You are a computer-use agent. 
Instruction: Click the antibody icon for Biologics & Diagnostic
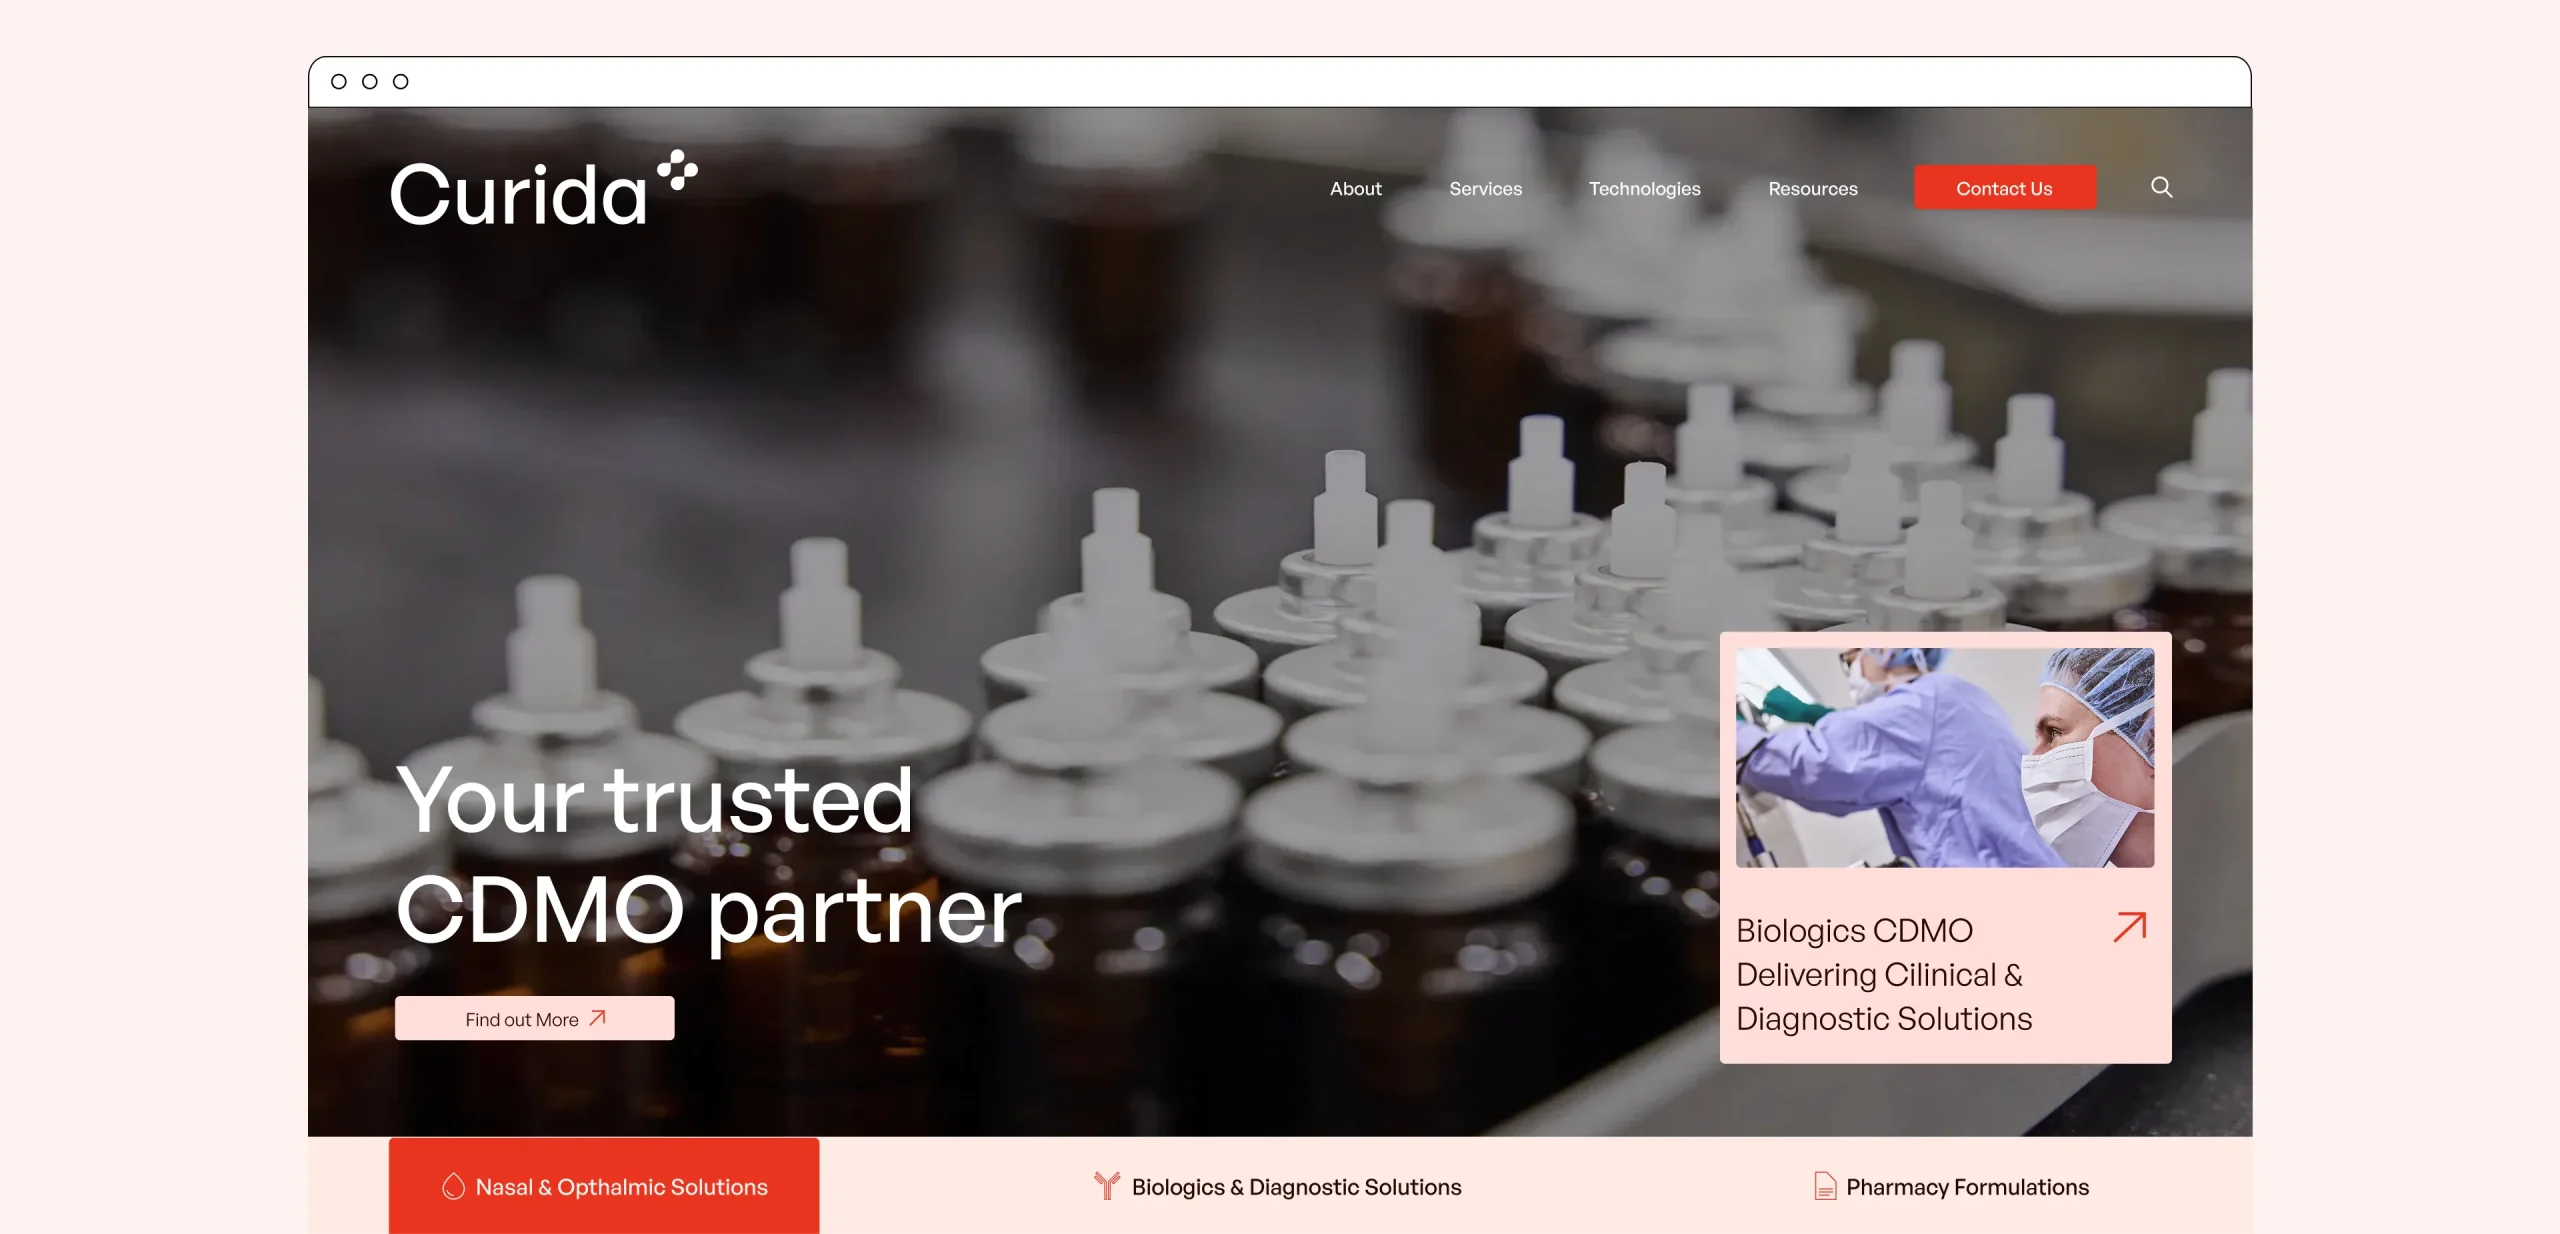pos(1106,1186)
